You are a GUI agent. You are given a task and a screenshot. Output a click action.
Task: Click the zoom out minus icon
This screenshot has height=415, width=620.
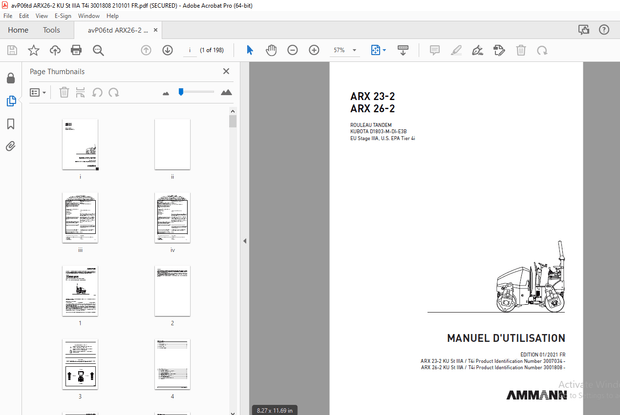(x=292, y=50)
